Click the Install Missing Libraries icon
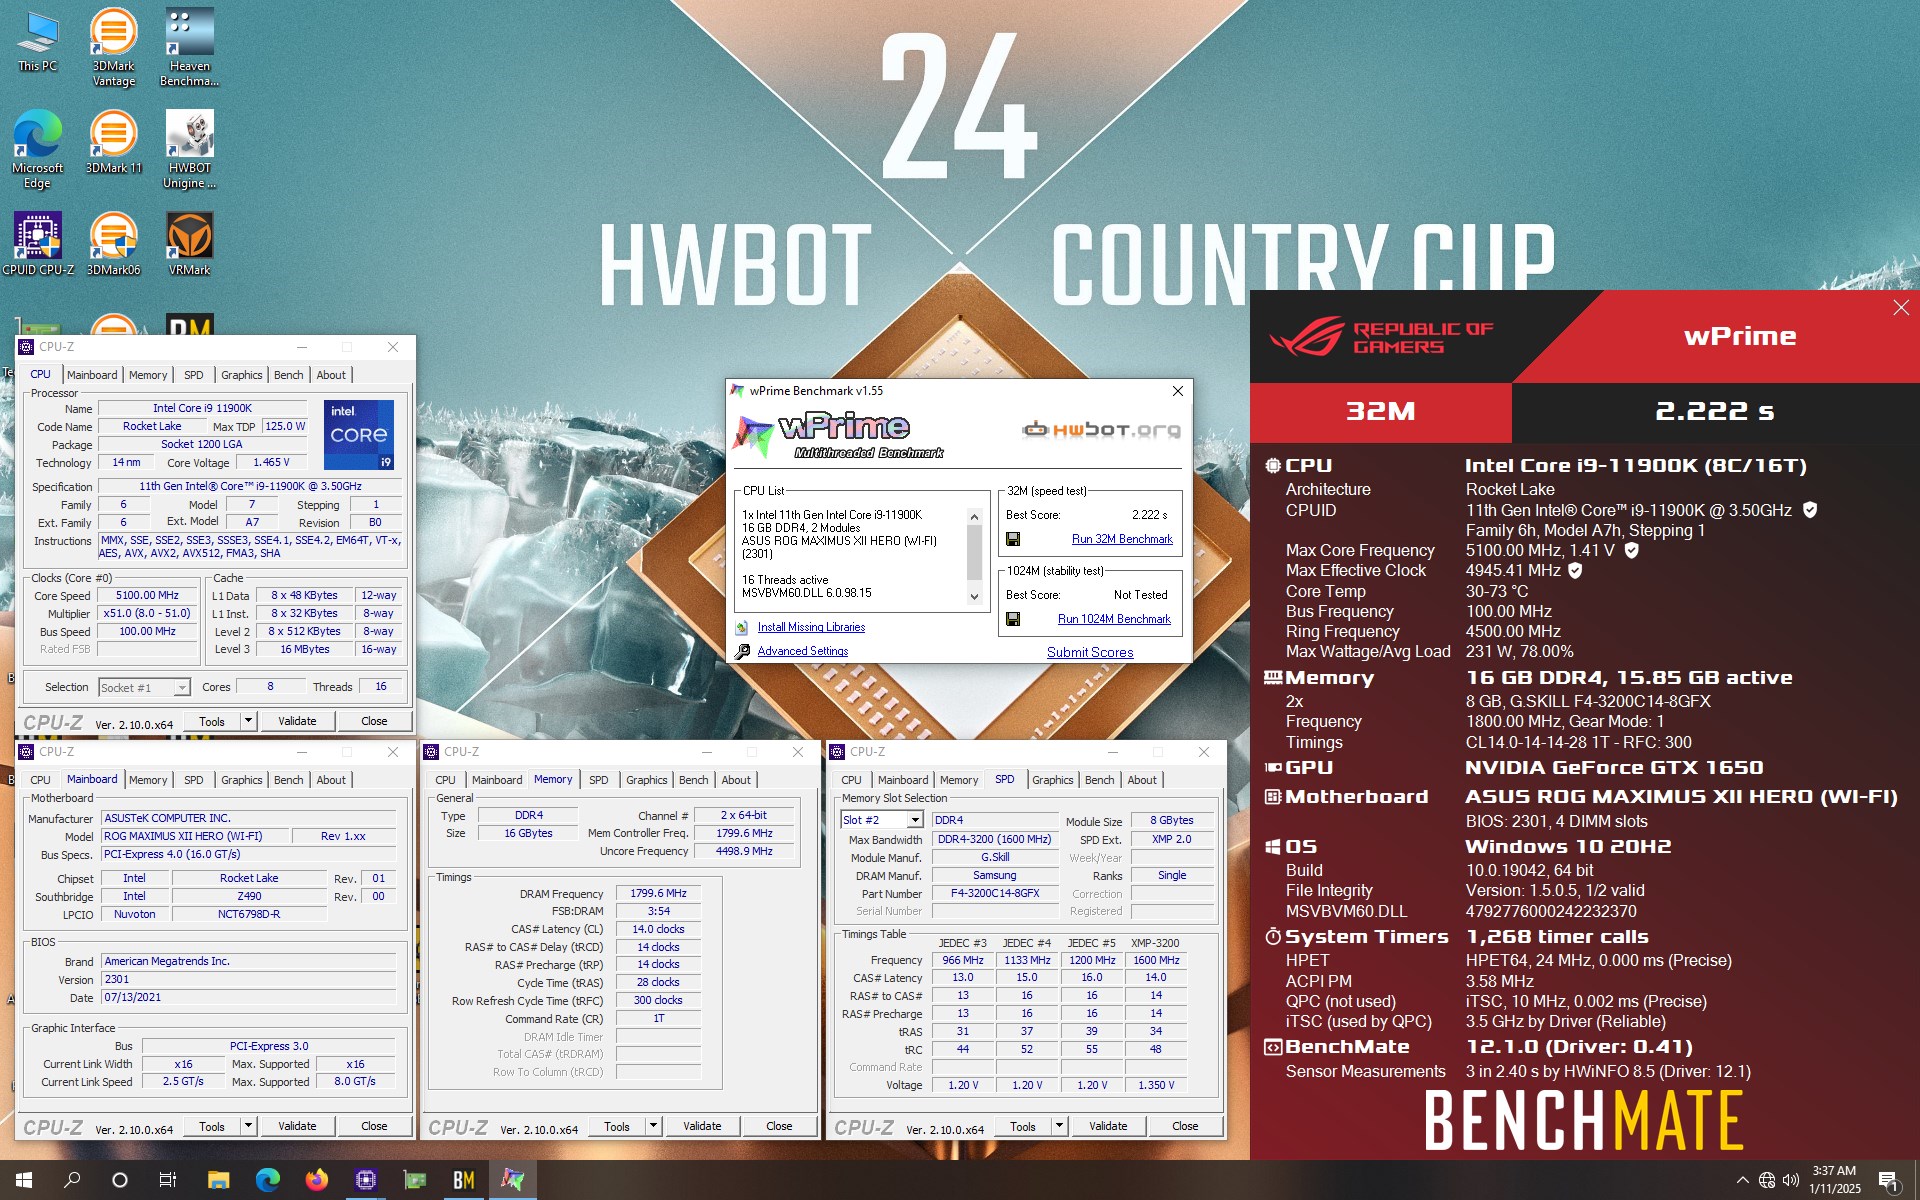 742,628
